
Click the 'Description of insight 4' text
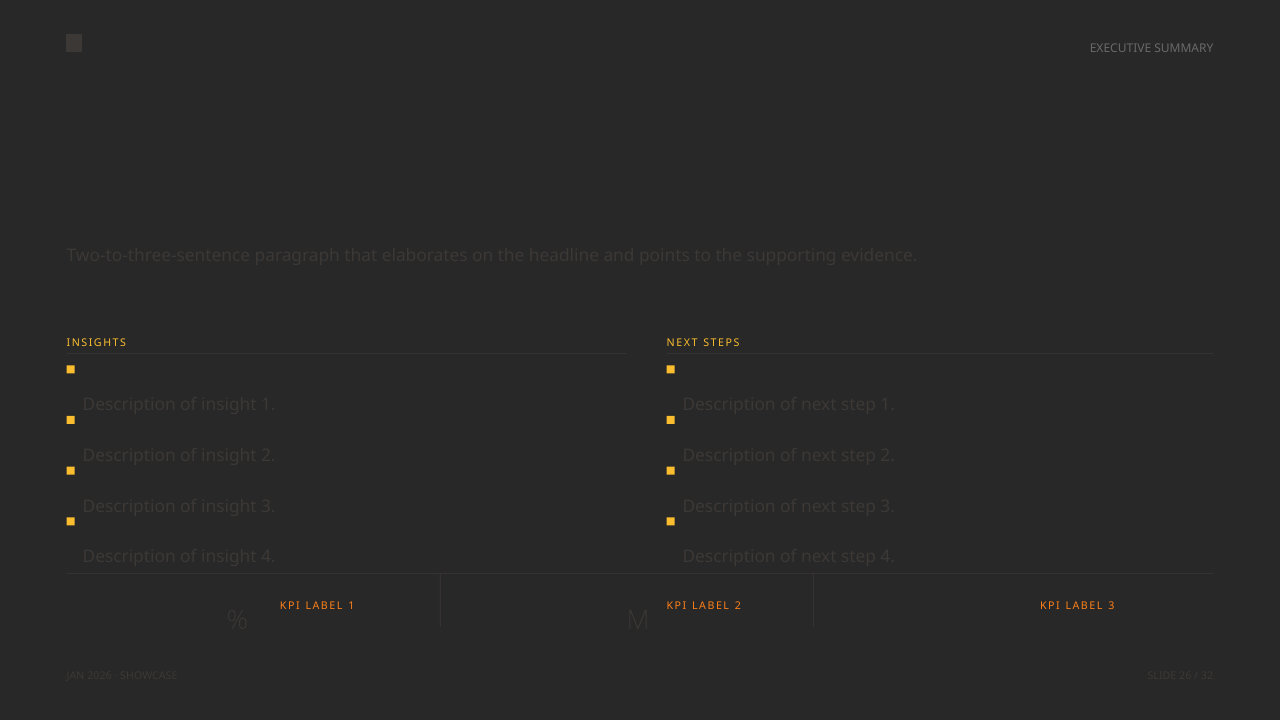point(179,556)
